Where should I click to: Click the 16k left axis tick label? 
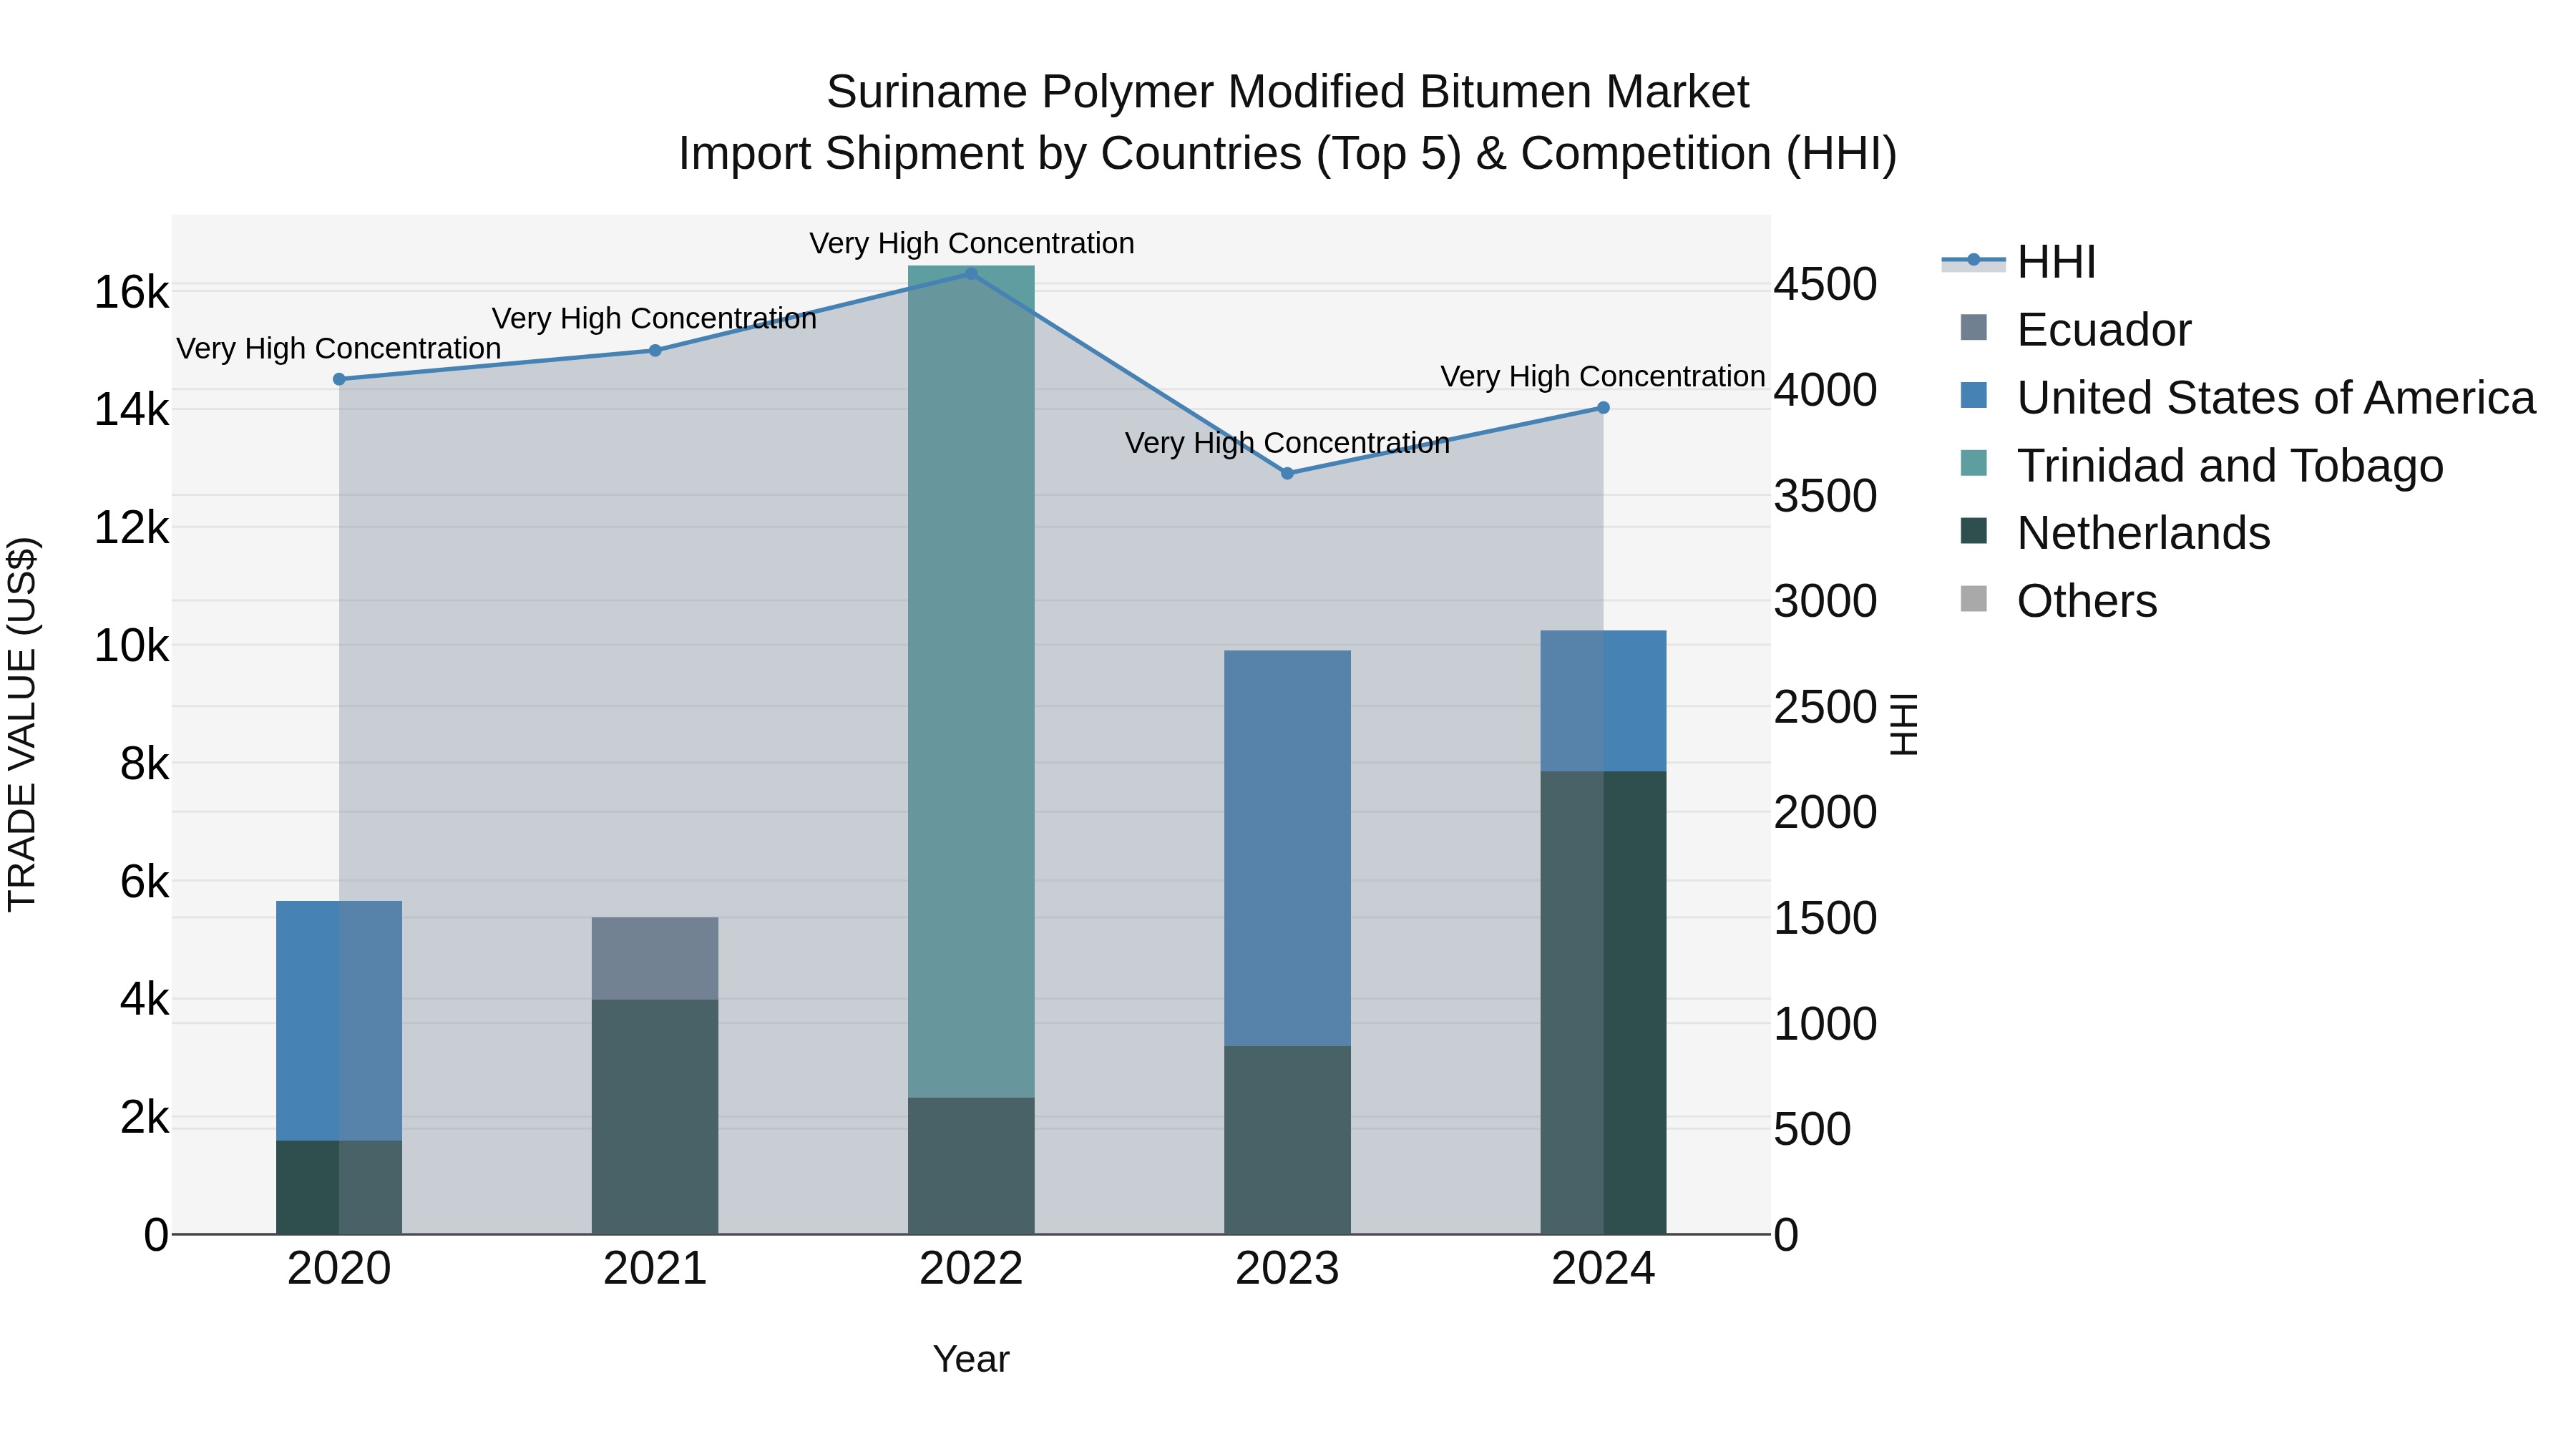point(131,293)
